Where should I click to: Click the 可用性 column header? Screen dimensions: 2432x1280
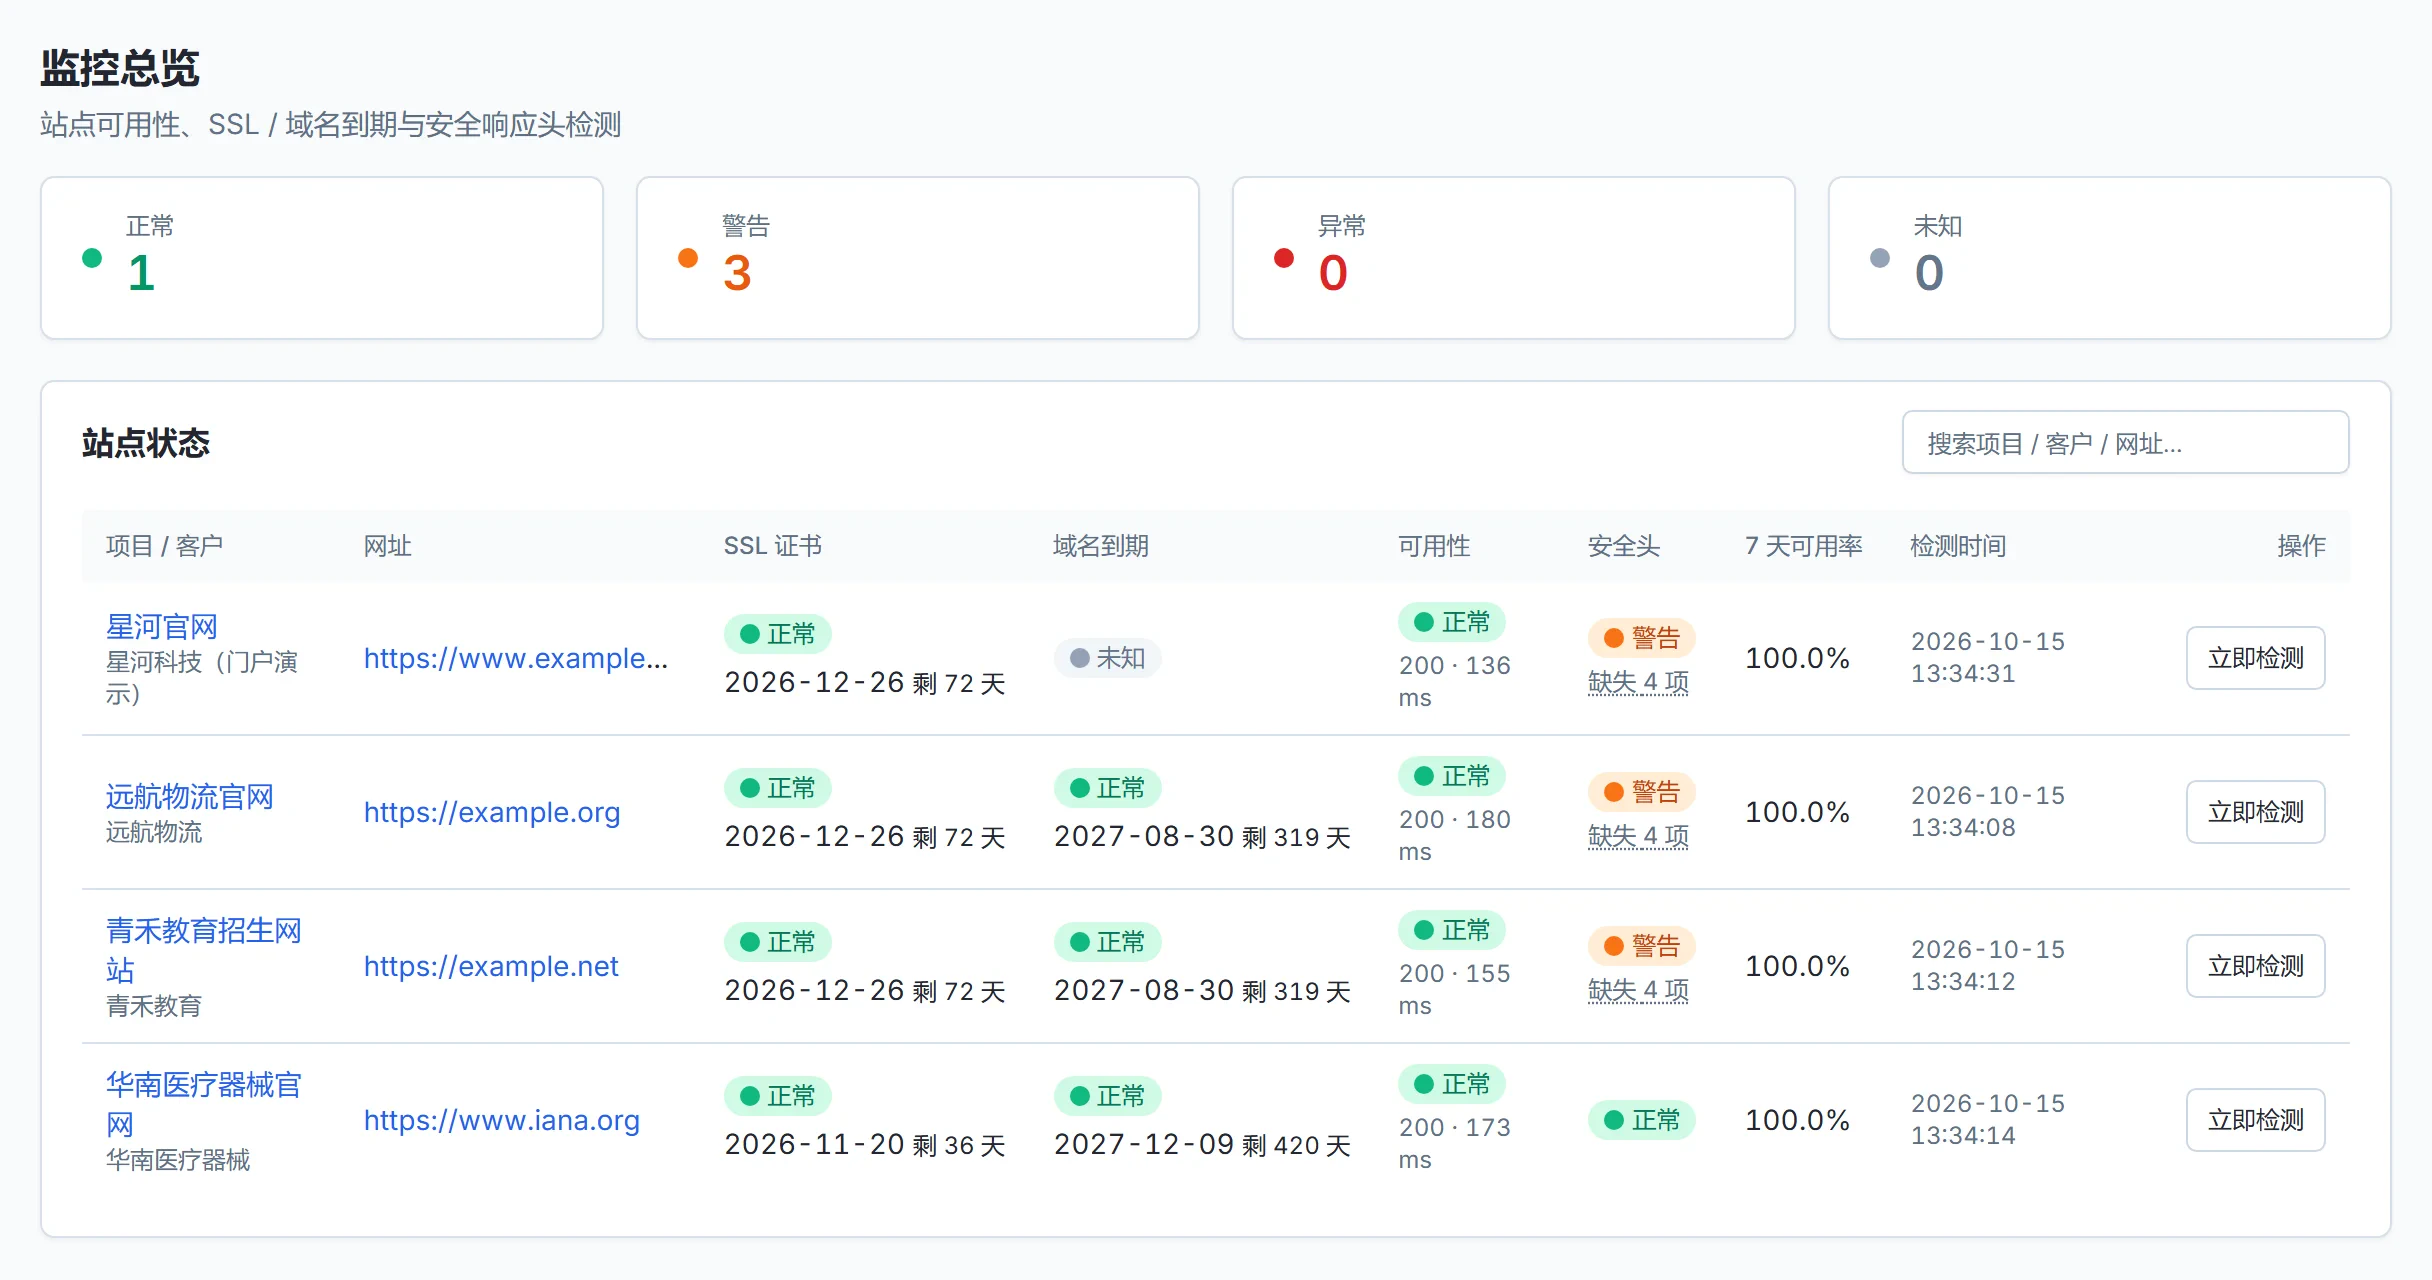tap(1434, 546)
